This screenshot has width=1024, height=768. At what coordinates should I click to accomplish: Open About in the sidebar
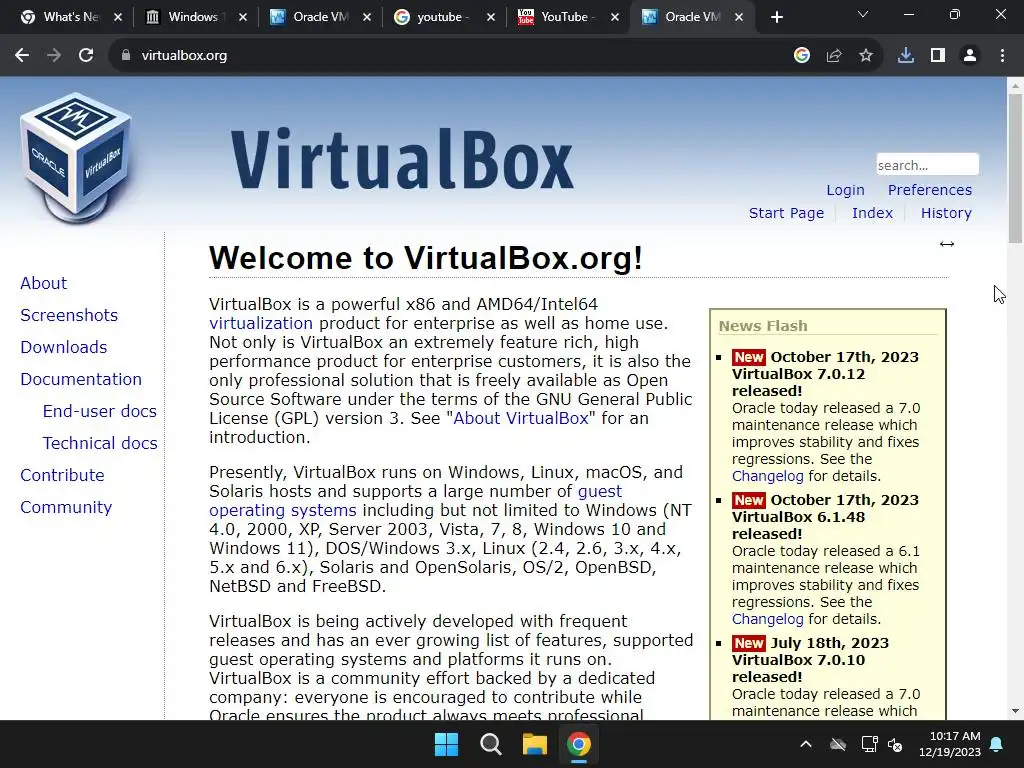pos(43,283)
